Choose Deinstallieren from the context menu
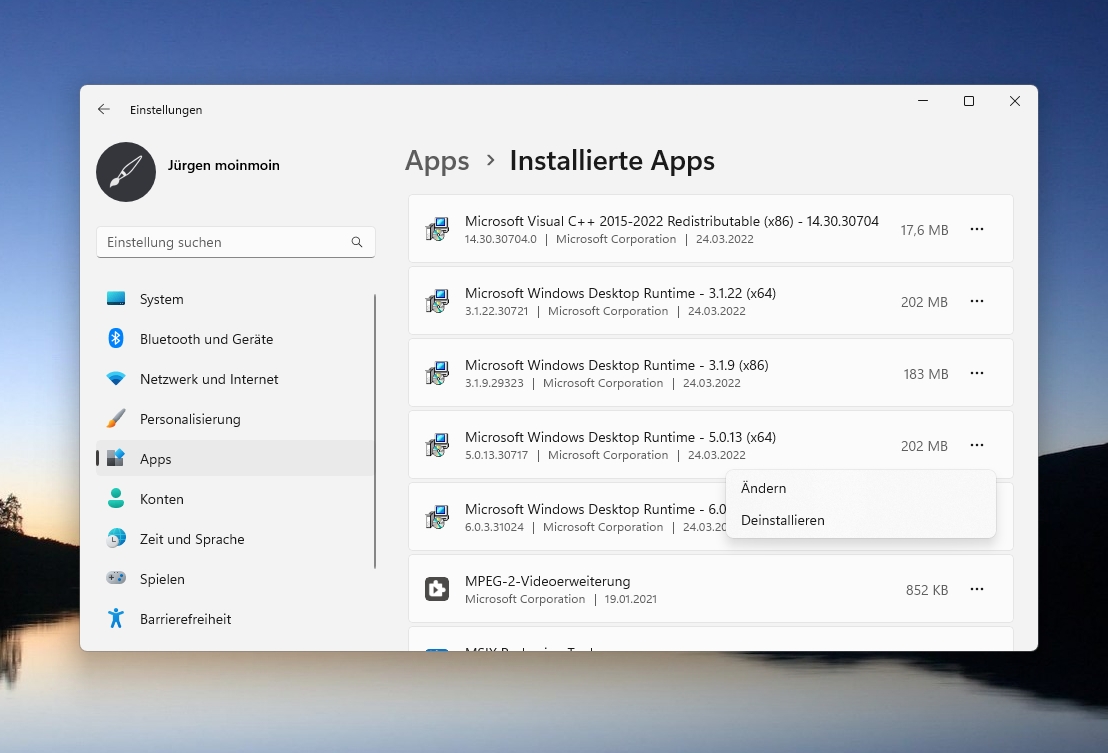Viewport: 1108px width, 753px height. [x=861, y=520]
